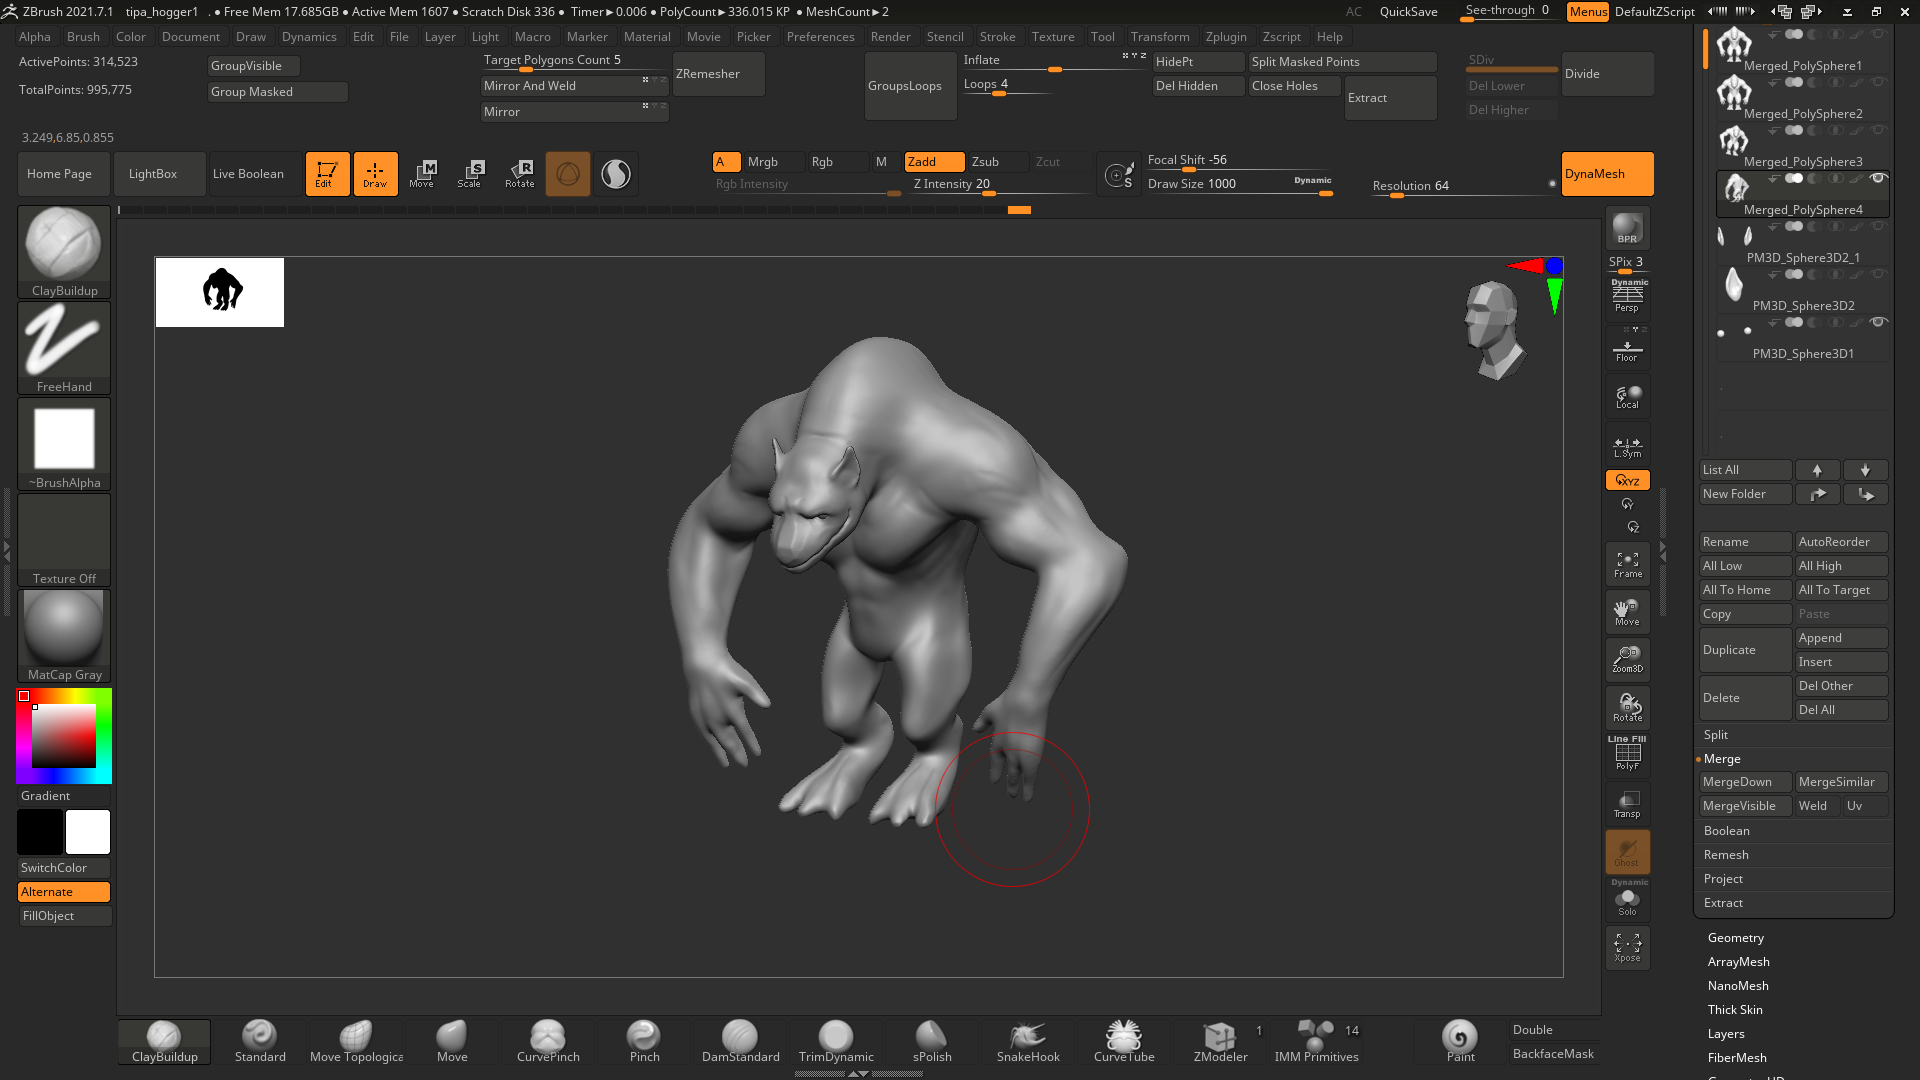Toggle Persp perspective view
The height and width of the screenshot is (1080, 1920).
[x=1627, y=296]
